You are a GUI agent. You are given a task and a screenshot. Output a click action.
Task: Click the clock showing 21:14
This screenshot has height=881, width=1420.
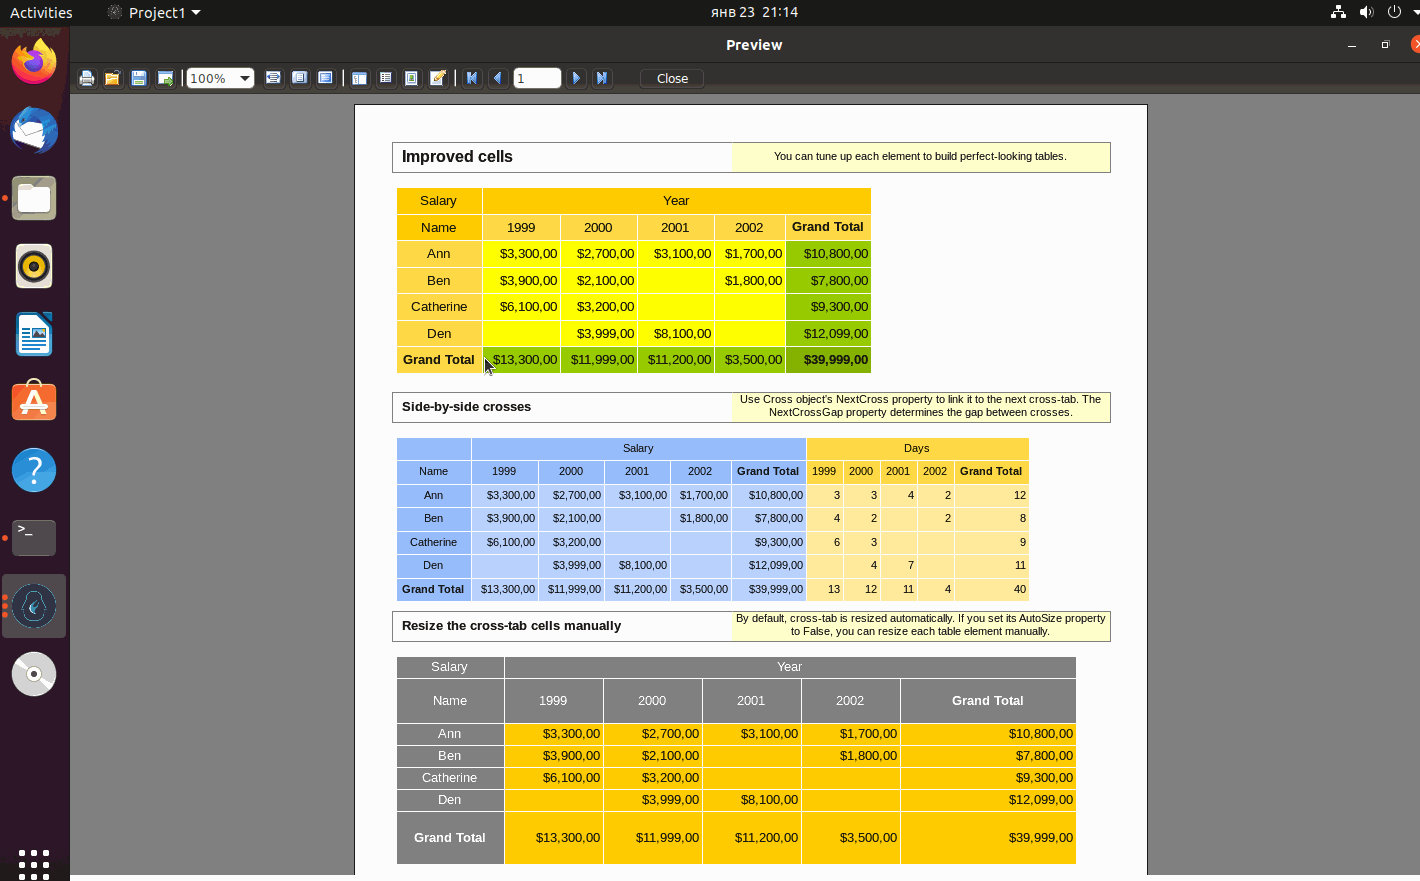click(x=754, y=12)
